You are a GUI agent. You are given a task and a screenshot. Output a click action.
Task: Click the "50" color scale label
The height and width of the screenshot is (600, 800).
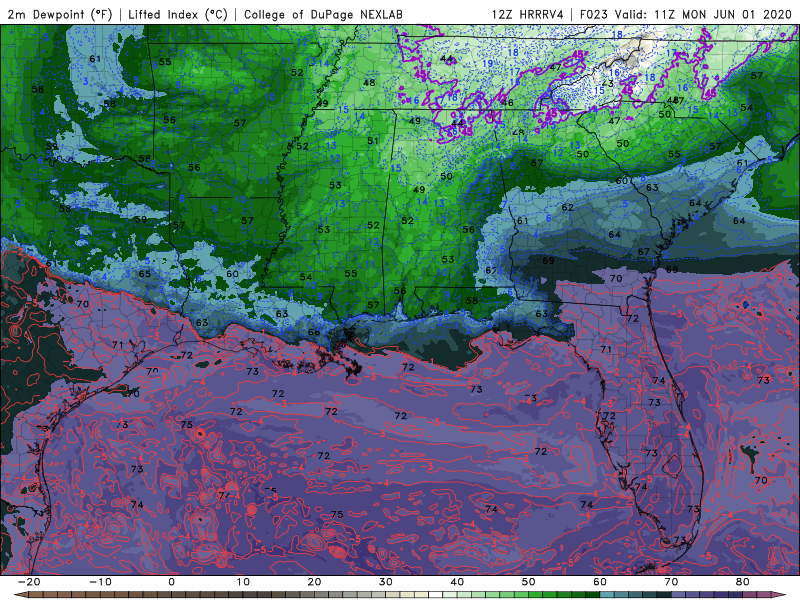pyautogui.click(x=529, y=582)
